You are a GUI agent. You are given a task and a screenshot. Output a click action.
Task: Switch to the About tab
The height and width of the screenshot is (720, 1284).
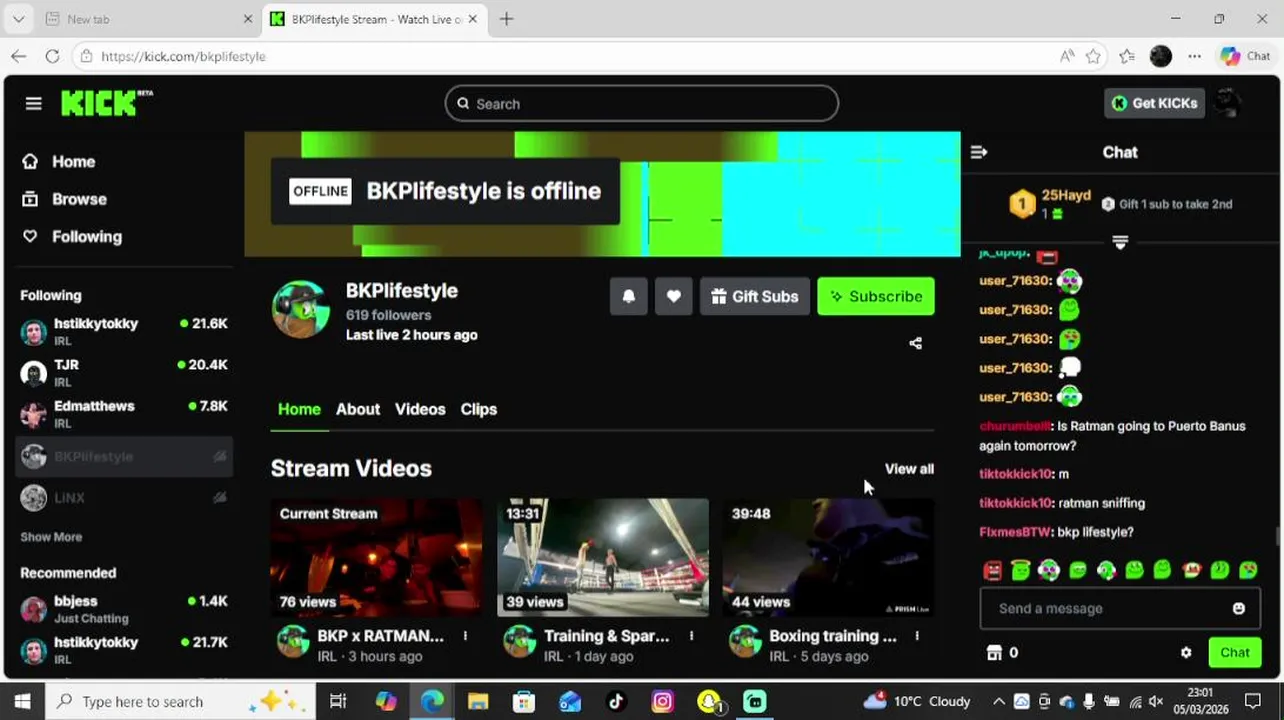click(x=358, y=409)
